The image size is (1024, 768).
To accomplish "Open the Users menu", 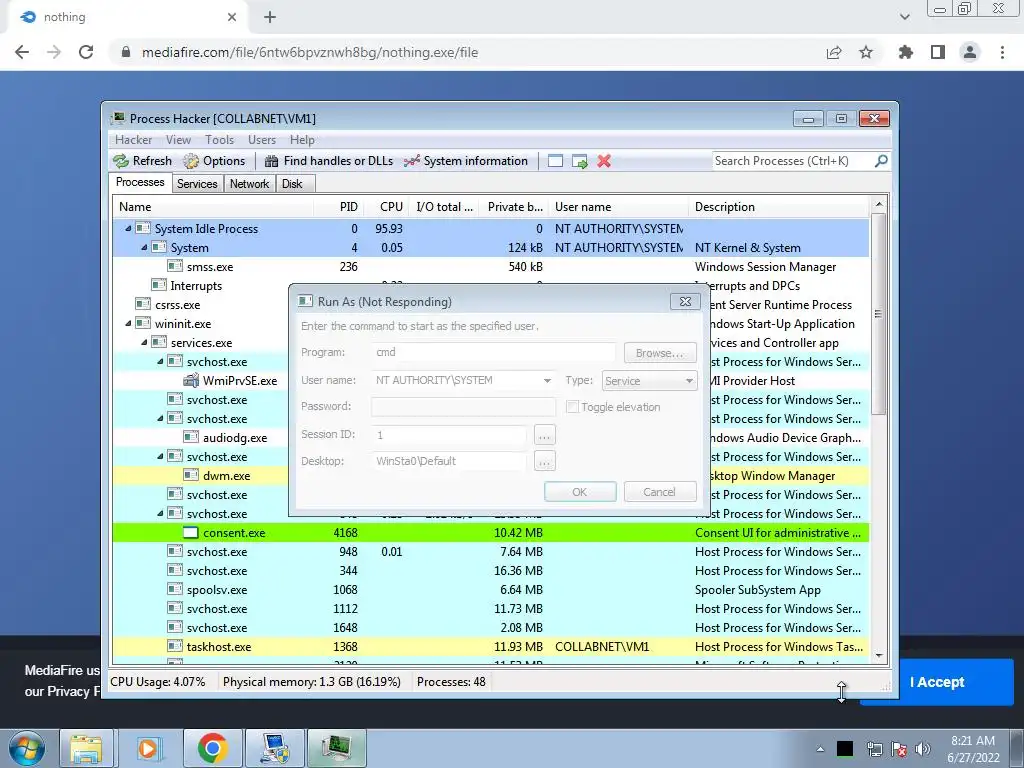I will pos(262,140).
